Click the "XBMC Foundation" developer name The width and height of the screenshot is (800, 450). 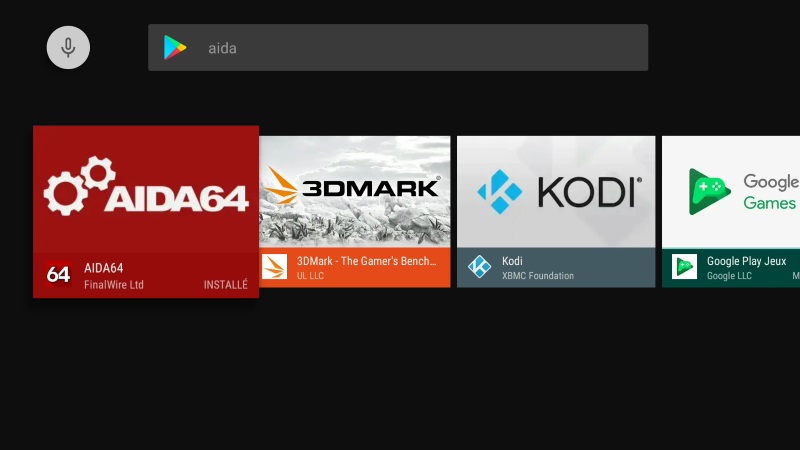tap(538, 276)
